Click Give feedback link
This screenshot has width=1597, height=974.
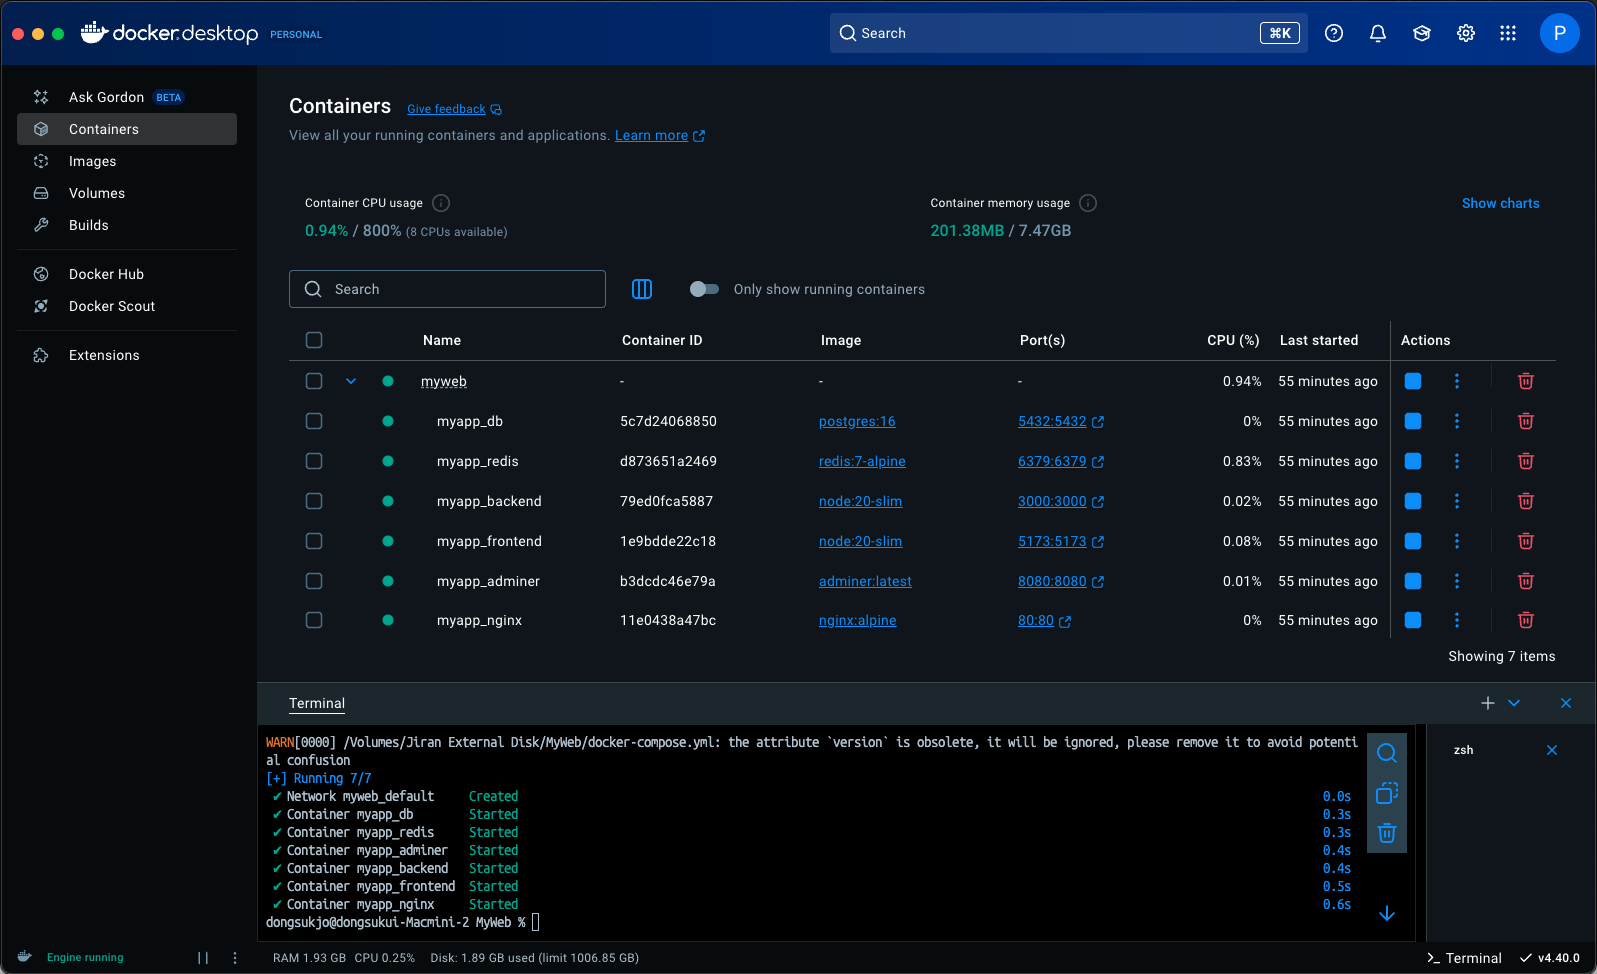click(454, 109)
